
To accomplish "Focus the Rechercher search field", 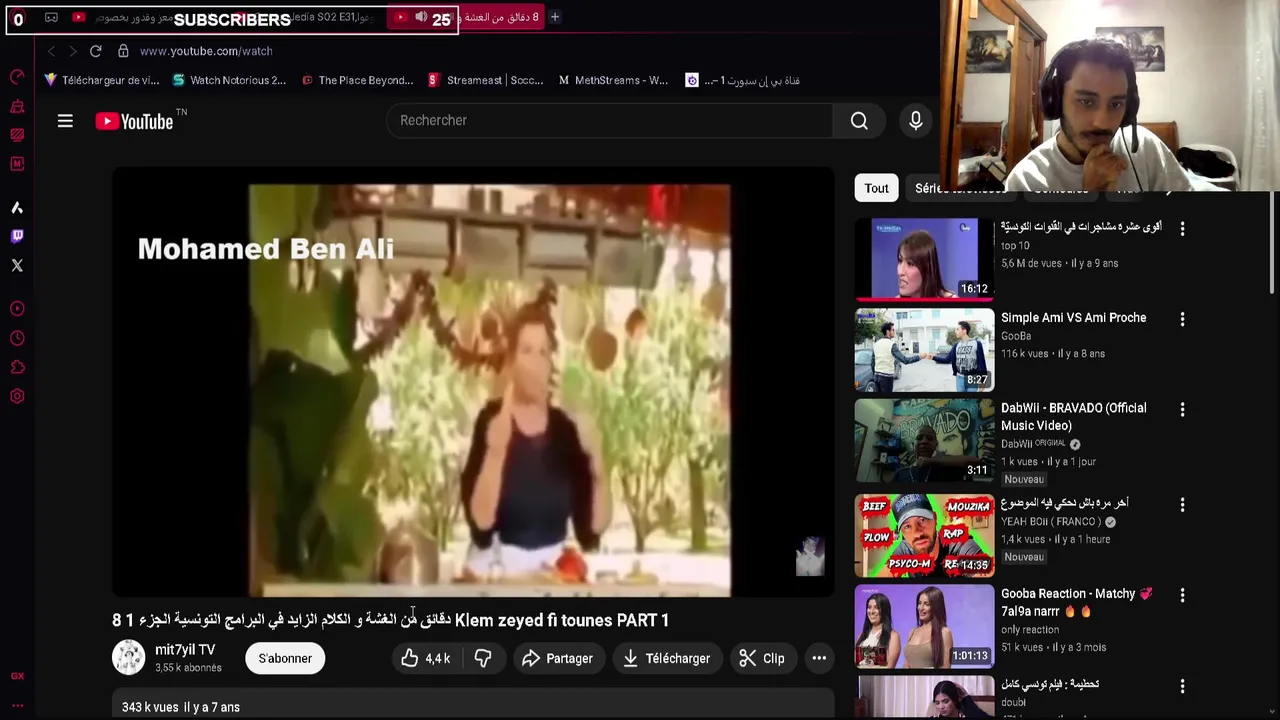I will [610, 121].
